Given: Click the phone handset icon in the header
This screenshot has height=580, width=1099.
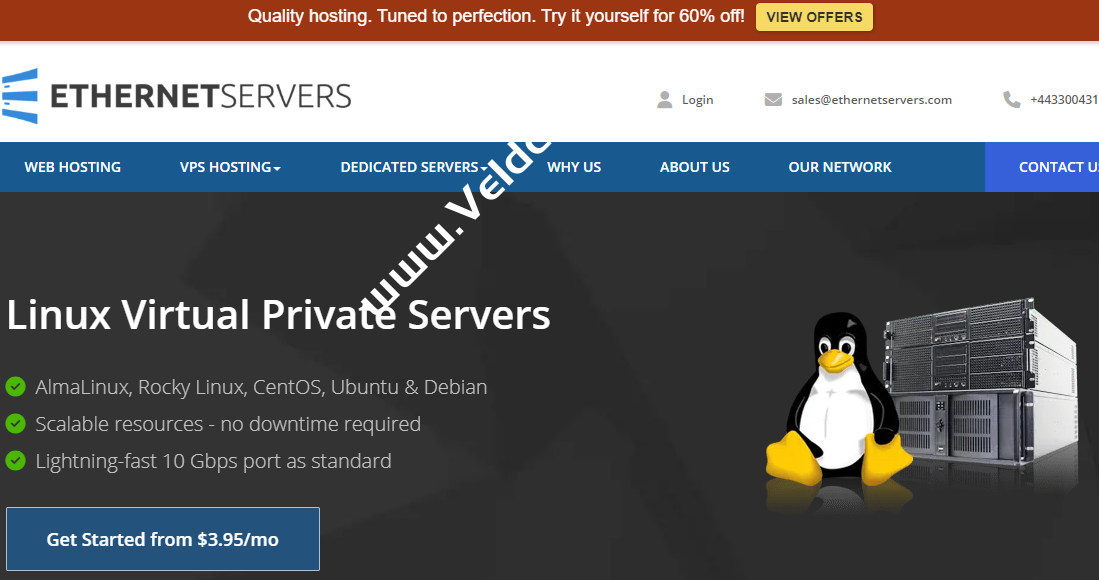Looking at the screenshot, I should 1012,100.
